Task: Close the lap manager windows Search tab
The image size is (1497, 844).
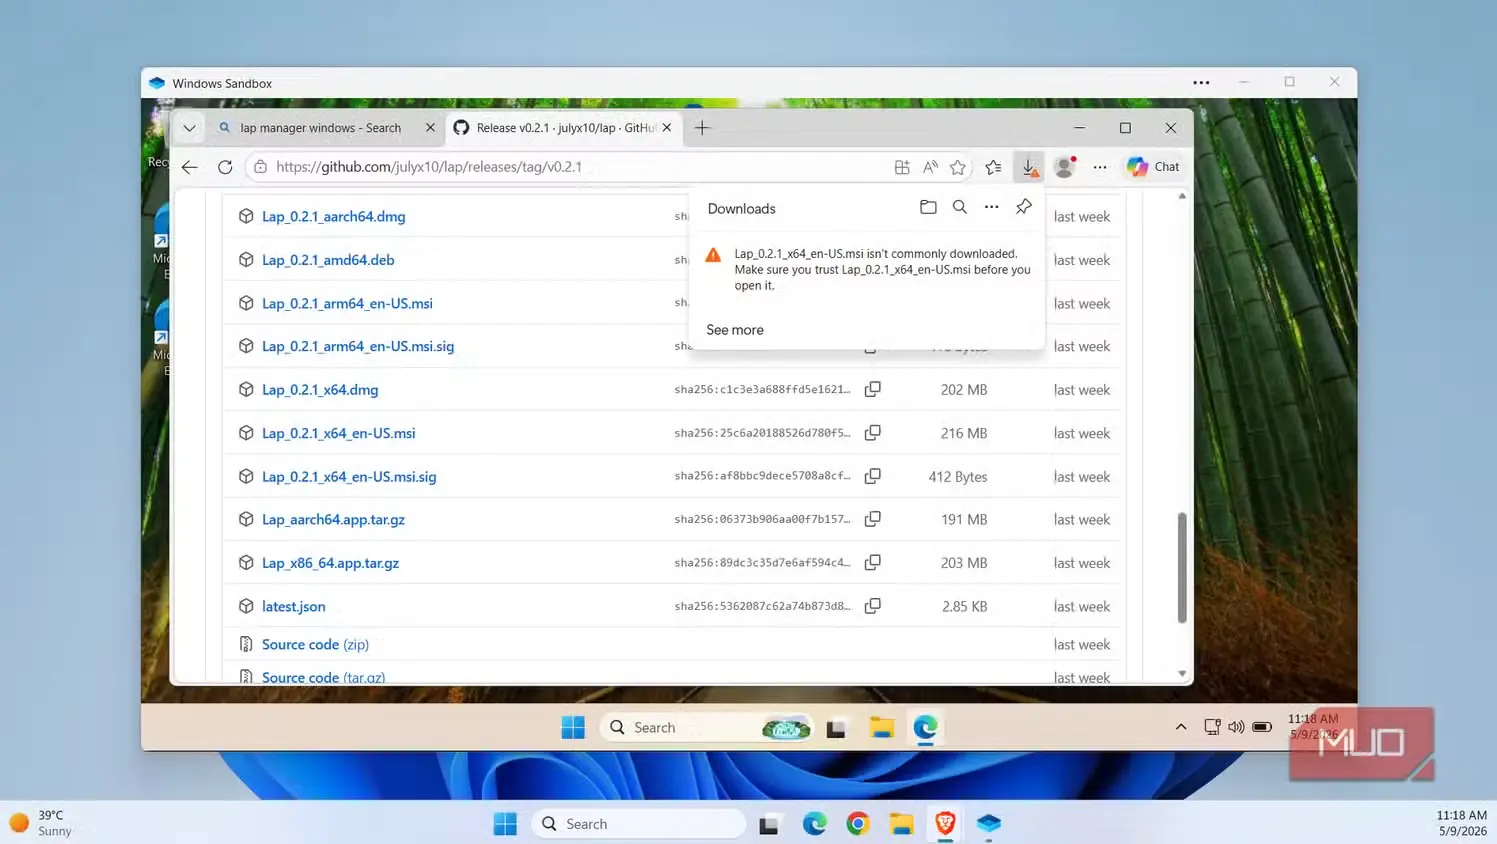Action: (430, 128)
